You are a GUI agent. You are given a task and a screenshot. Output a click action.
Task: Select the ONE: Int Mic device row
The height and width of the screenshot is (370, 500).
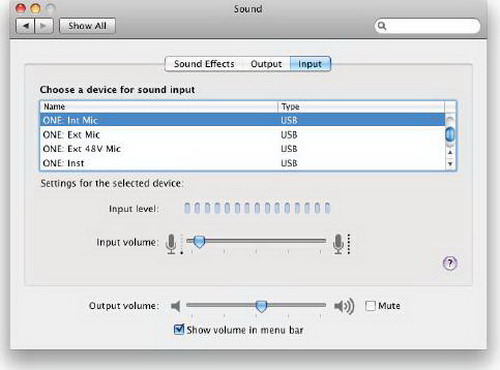coord(242,120)
